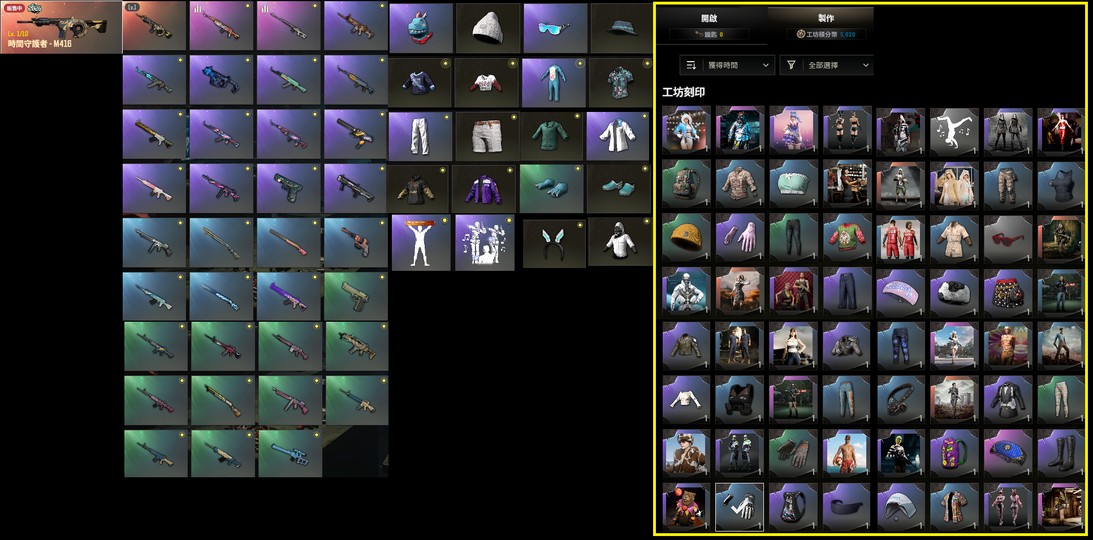Select the bunny ears headband item
Screen dimensions: 1093x540
tap(554, 243)
